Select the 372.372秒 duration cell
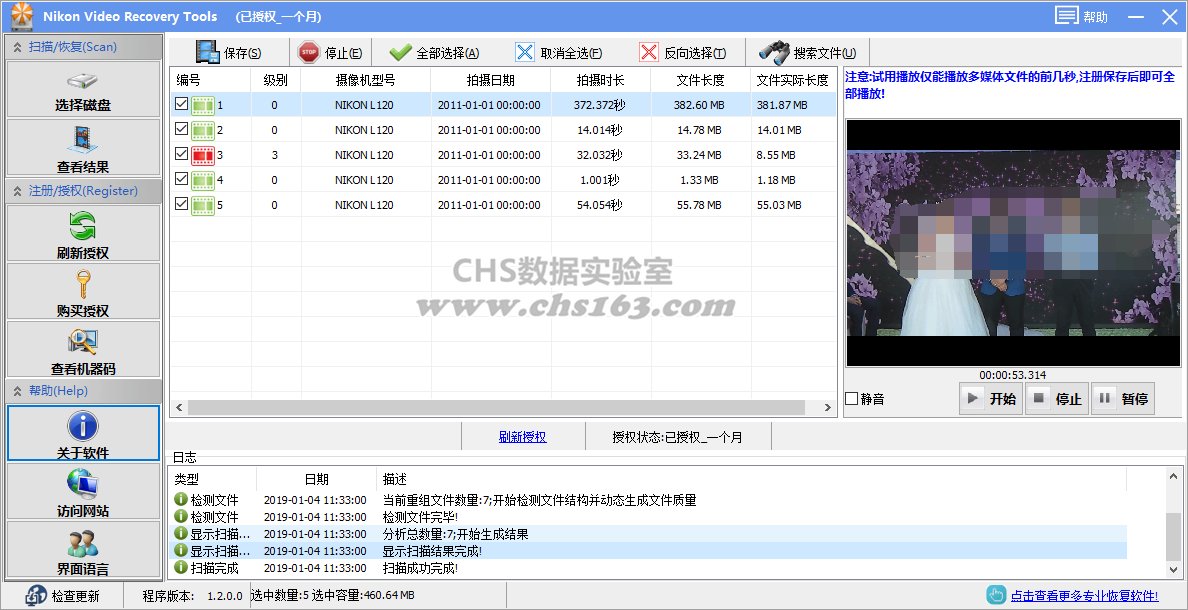 click(x=599, y=105)
